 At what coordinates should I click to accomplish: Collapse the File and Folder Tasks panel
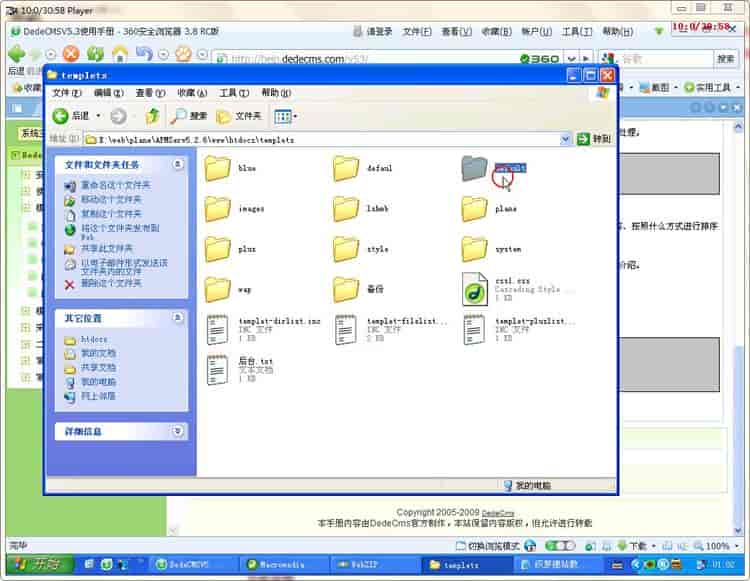[x=177, y=164]
